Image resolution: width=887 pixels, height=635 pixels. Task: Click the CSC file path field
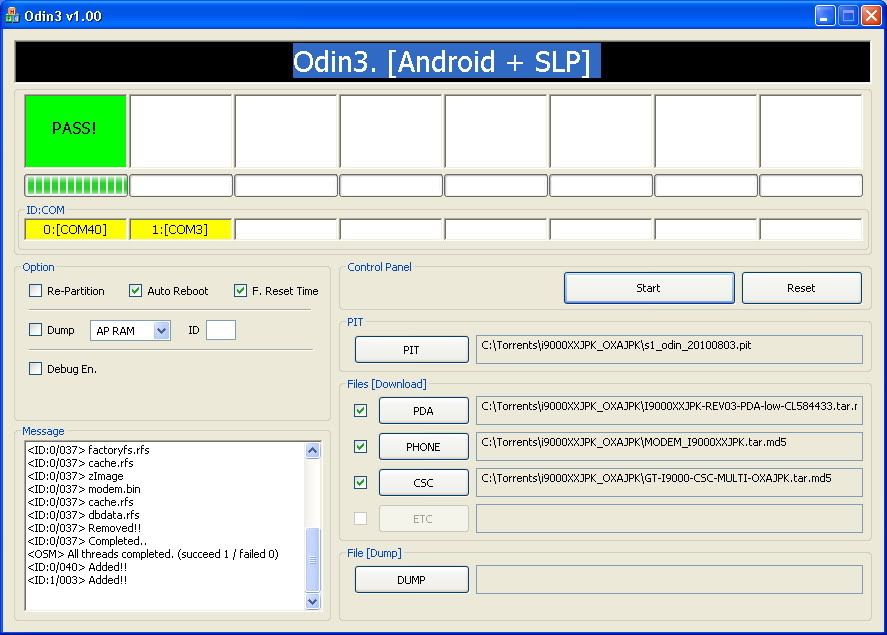point(669,482)
